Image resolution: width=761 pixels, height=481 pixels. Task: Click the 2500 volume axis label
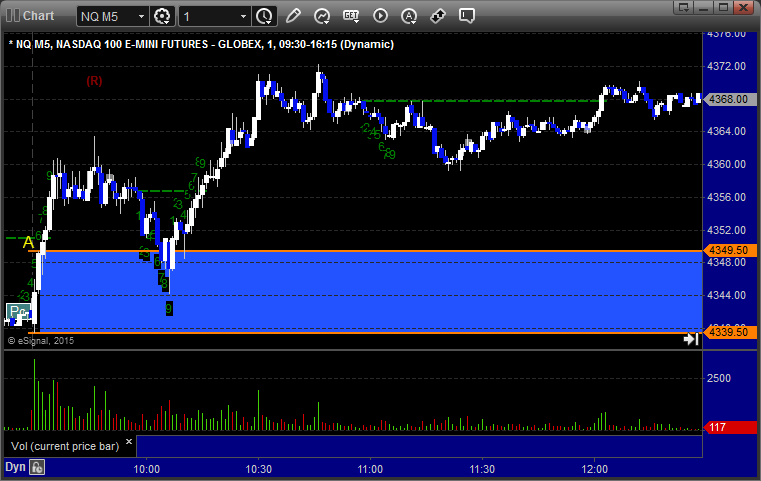[719, 378]
